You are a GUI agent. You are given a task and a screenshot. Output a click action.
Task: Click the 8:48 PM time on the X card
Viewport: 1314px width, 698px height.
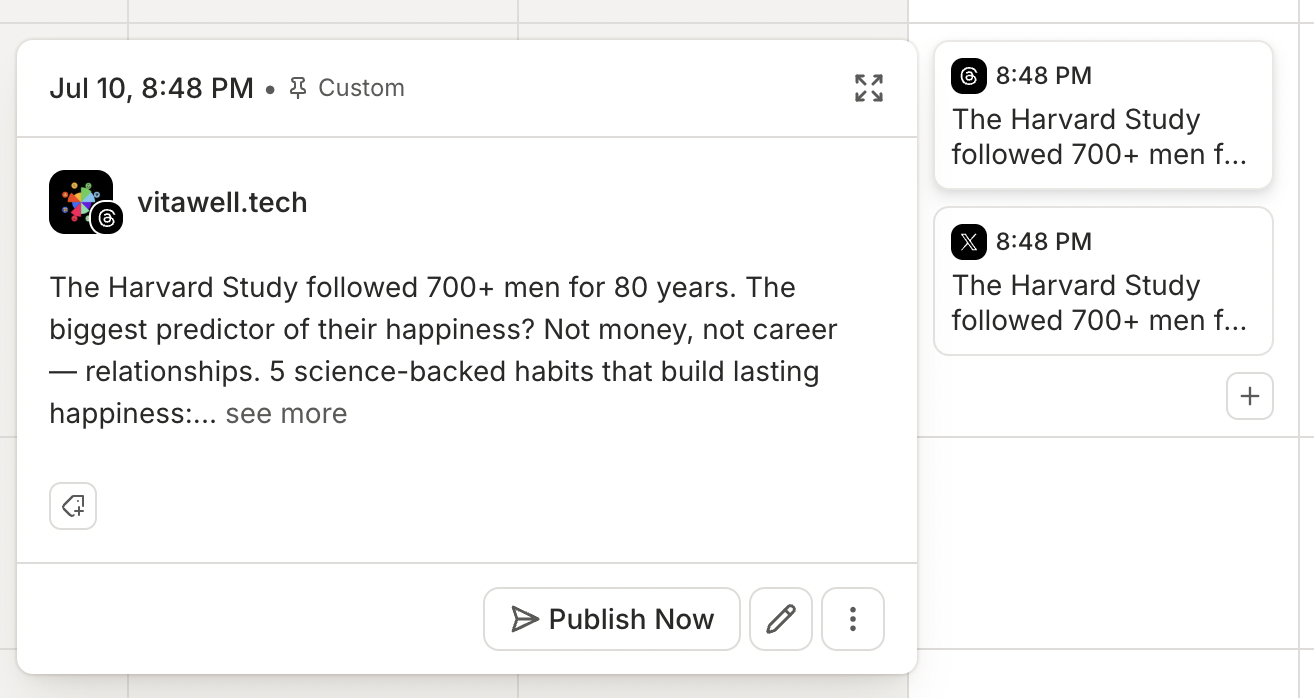[1044, 242]
